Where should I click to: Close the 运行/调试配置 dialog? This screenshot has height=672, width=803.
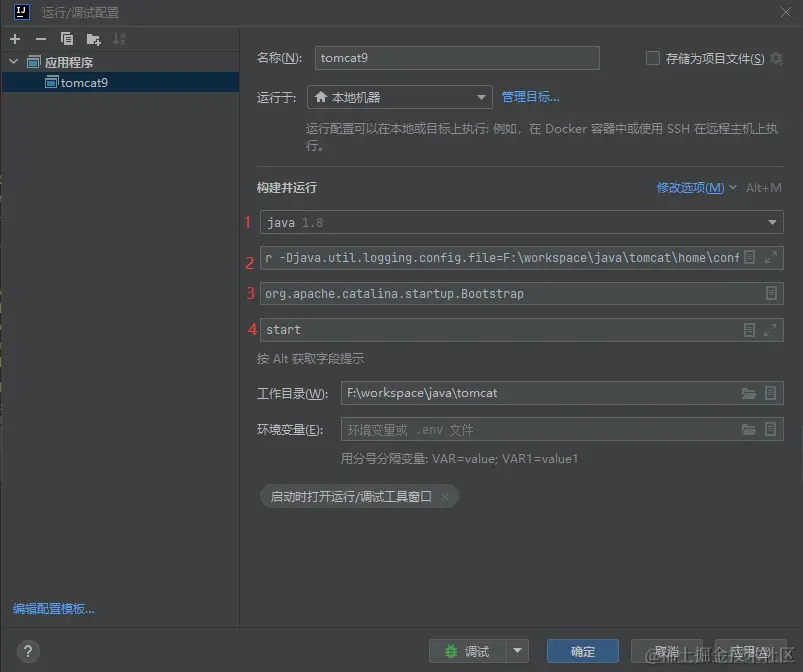(x=786, y=12)
